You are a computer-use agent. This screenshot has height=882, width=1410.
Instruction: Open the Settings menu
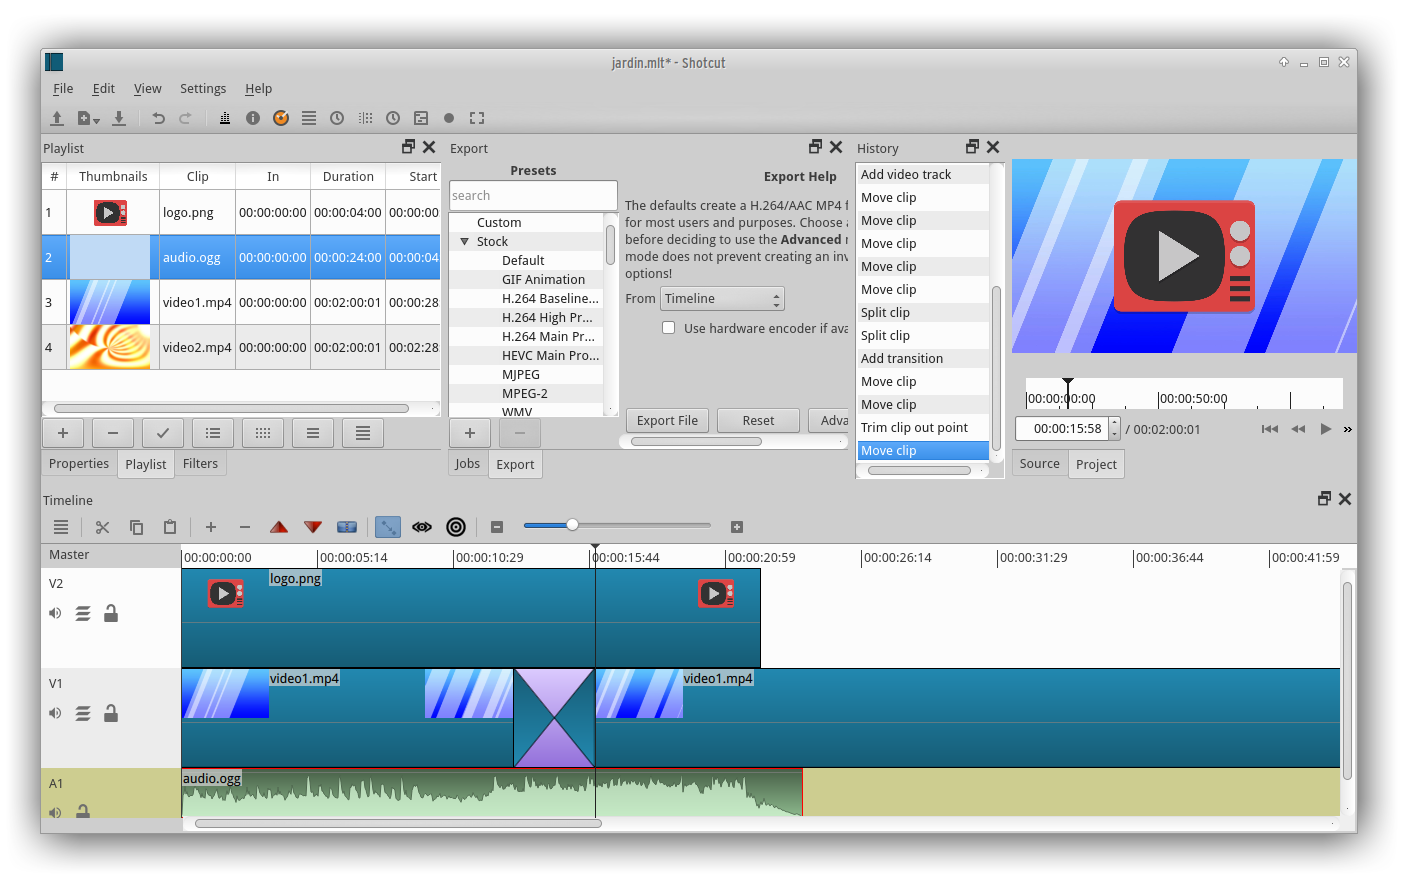coord(203,89)
